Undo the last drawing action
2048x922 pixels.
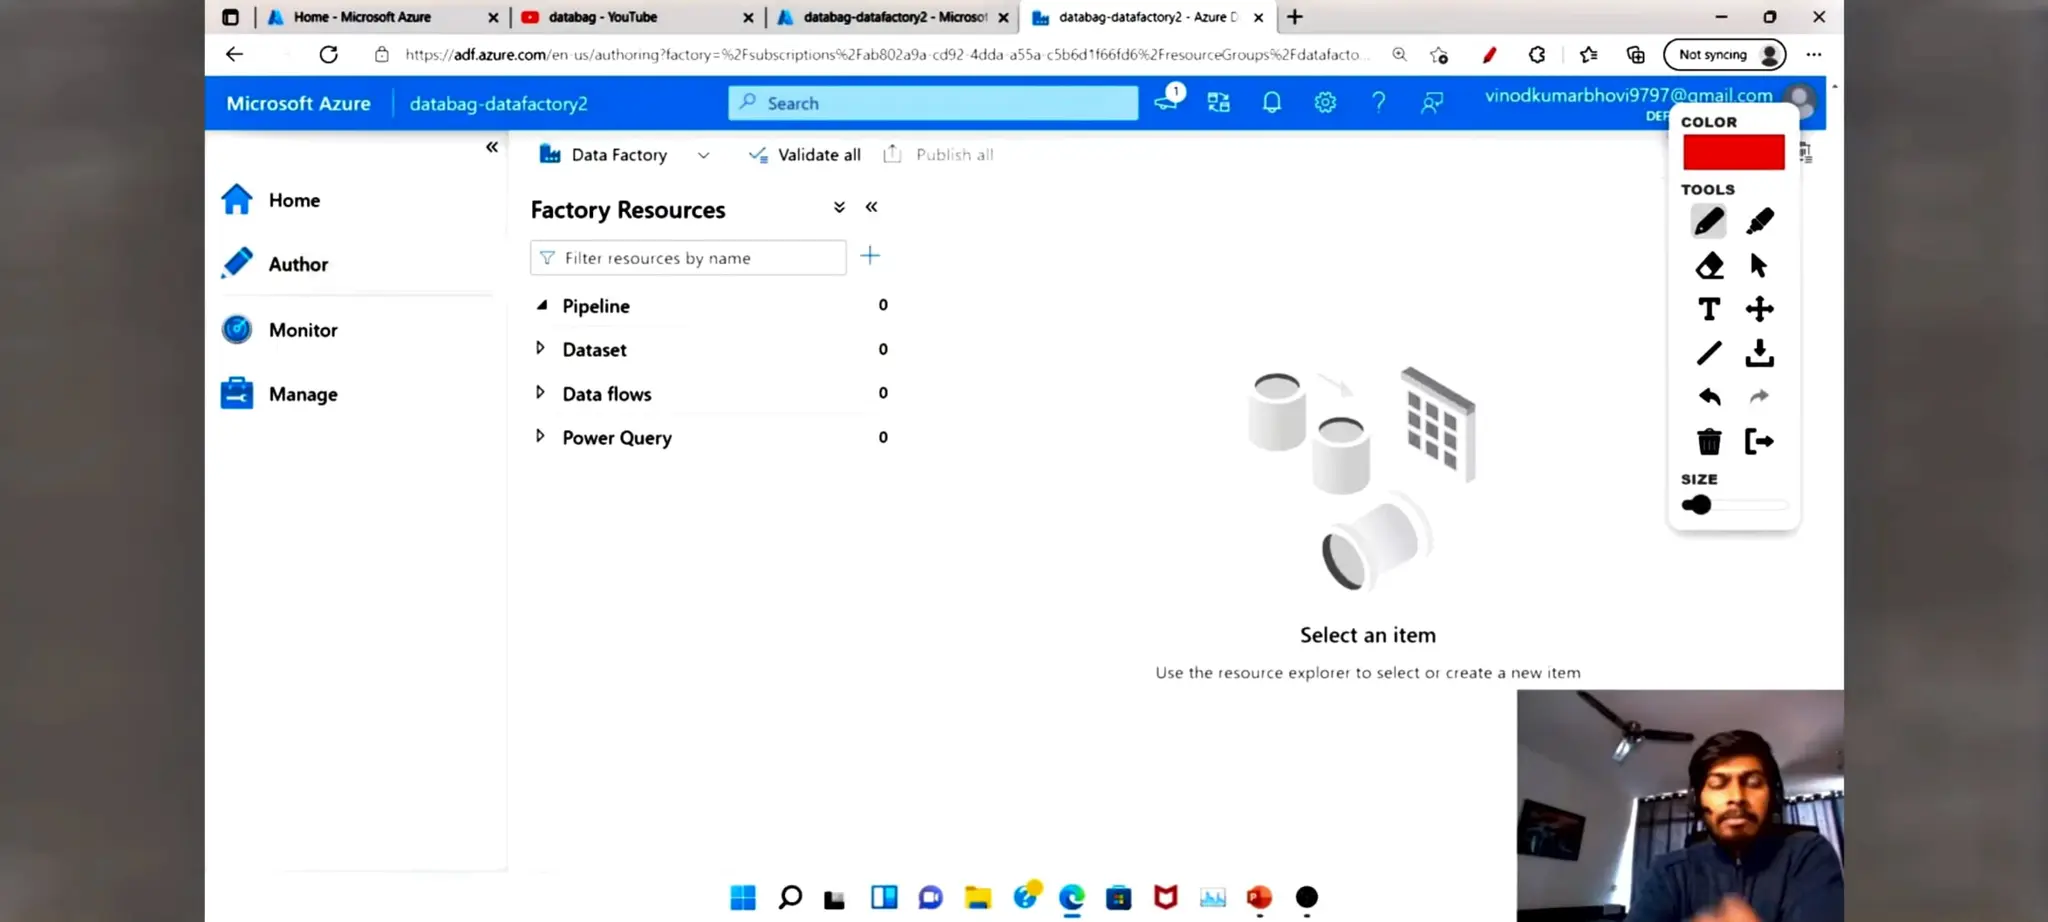coord(1709,397)
